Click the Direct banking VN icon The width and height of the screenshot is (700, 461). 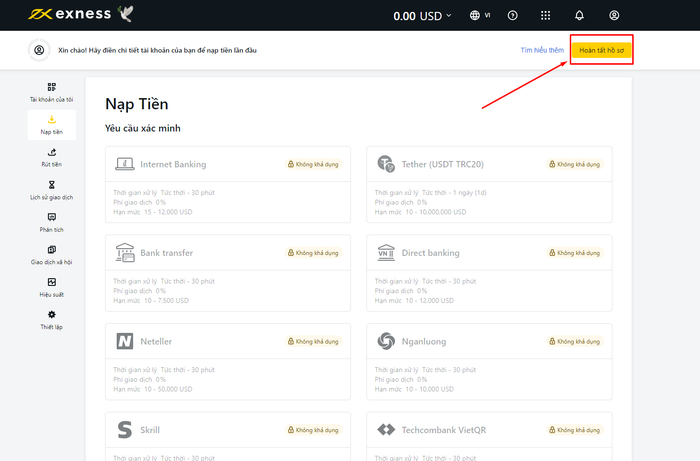pyautogui.click(x=386, y=253)
